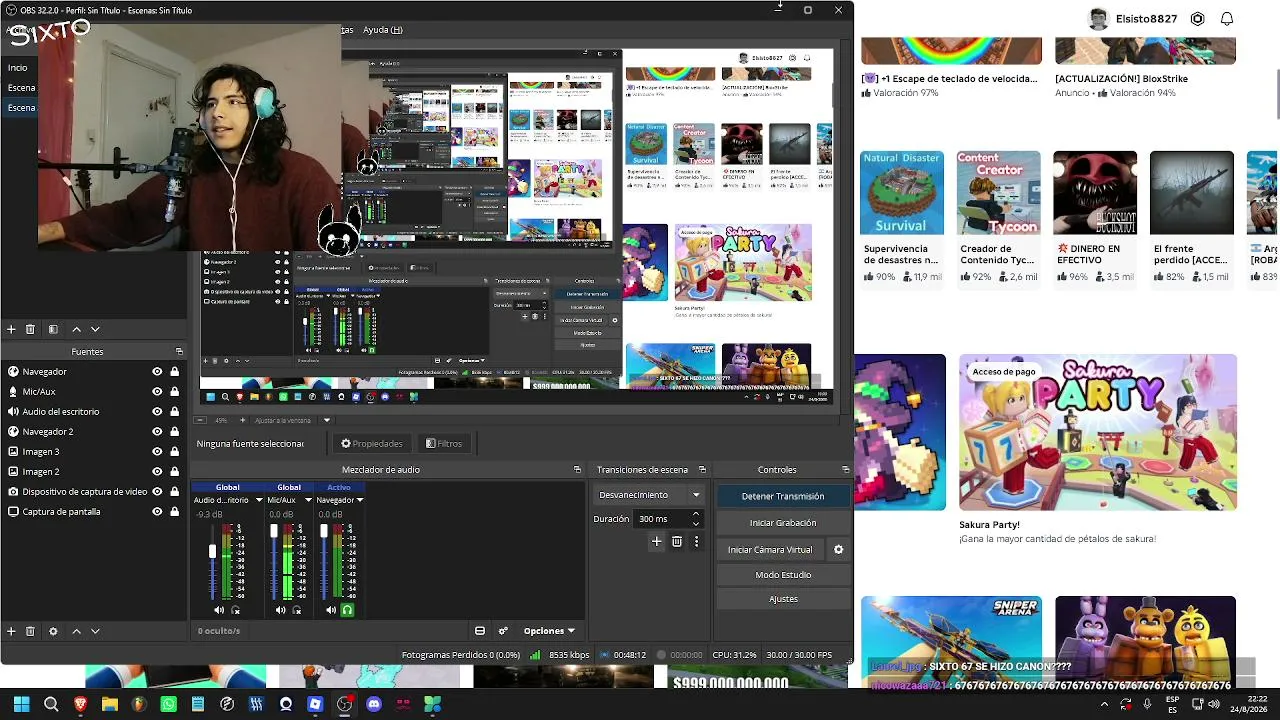Screen dimensions: 1280x720
Task: Decrease transition duration with down arrow
Action: coord(696,523)
